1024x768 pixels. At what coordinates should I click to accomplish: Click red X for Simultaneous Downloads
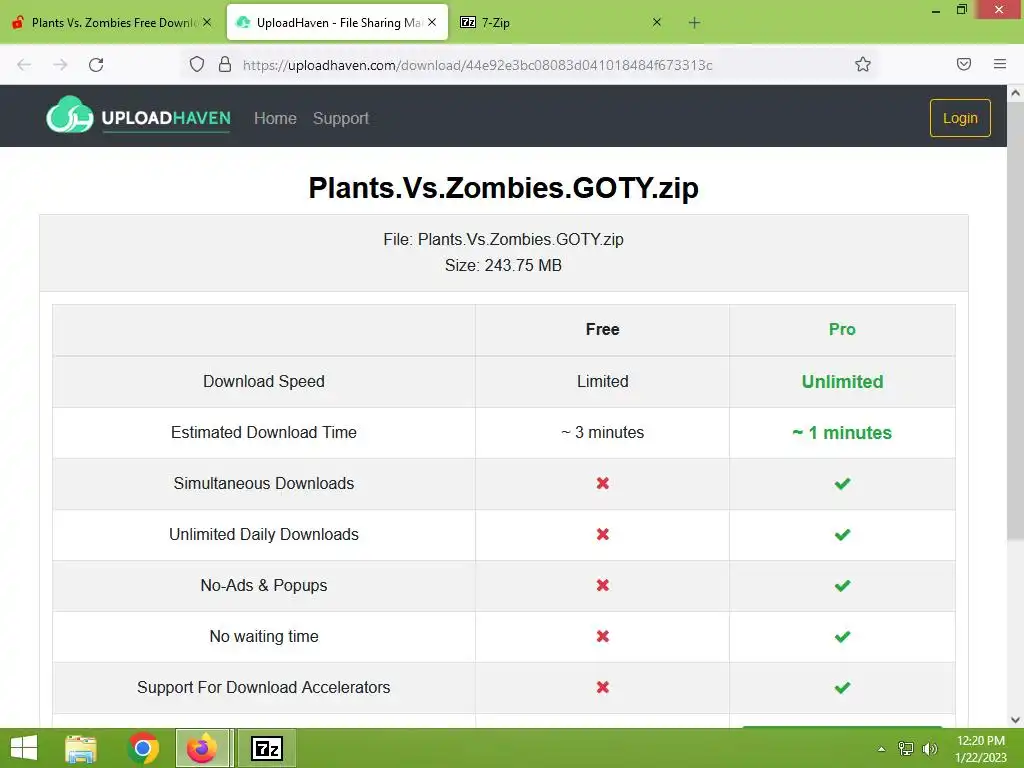(x=602, y=483)
